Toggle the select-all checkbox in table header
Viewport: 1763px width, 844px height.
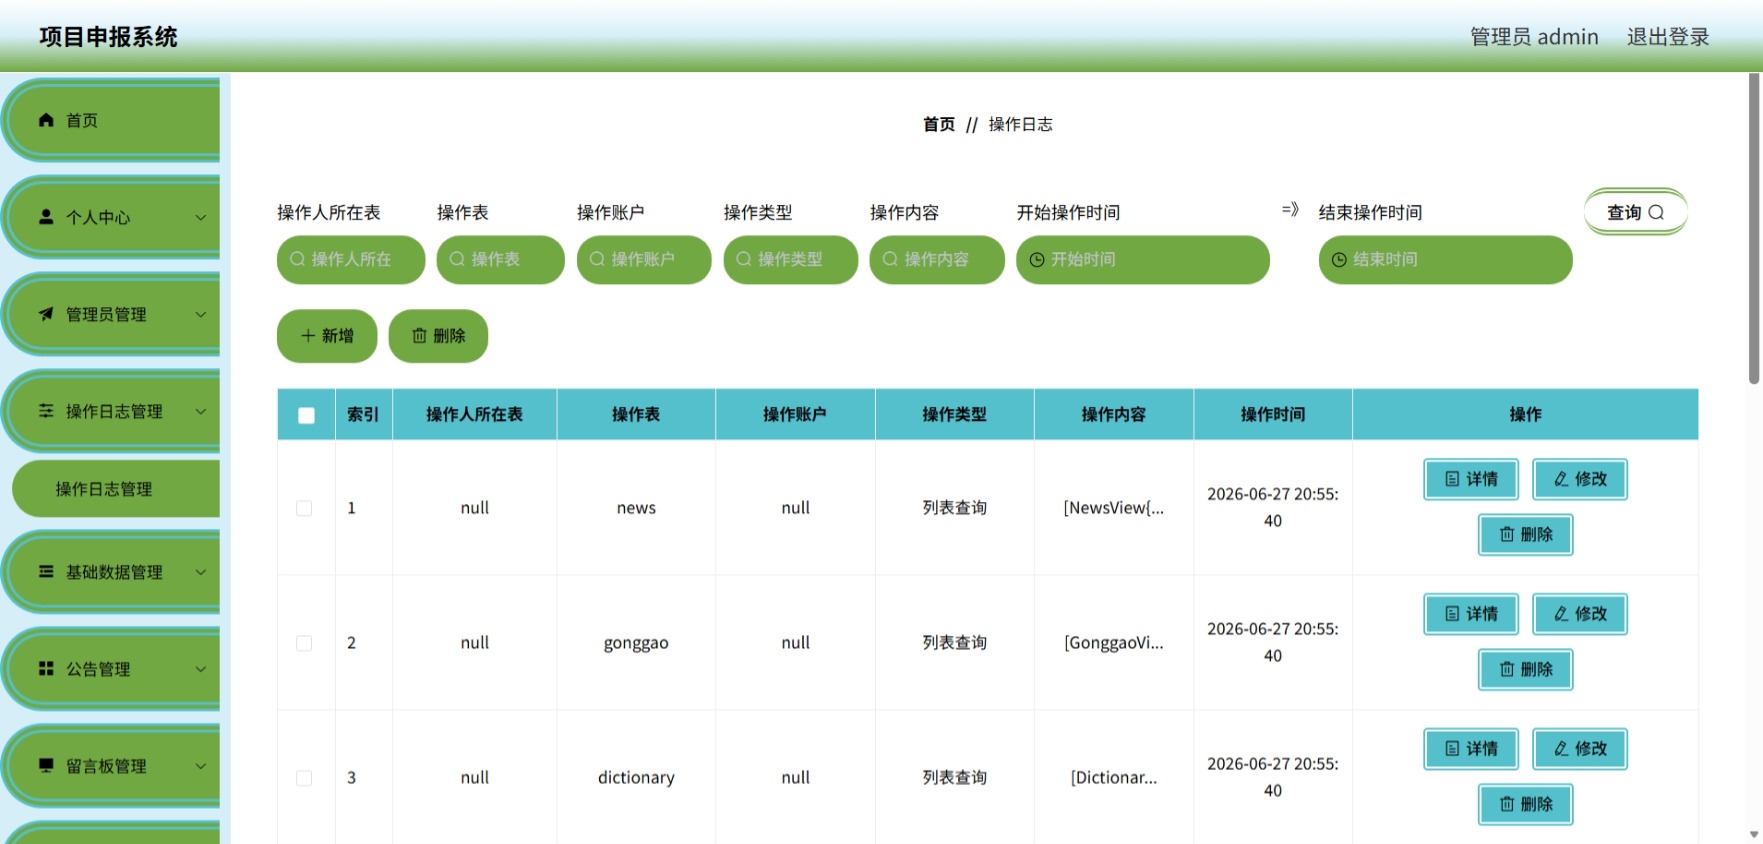coord(307,415)
